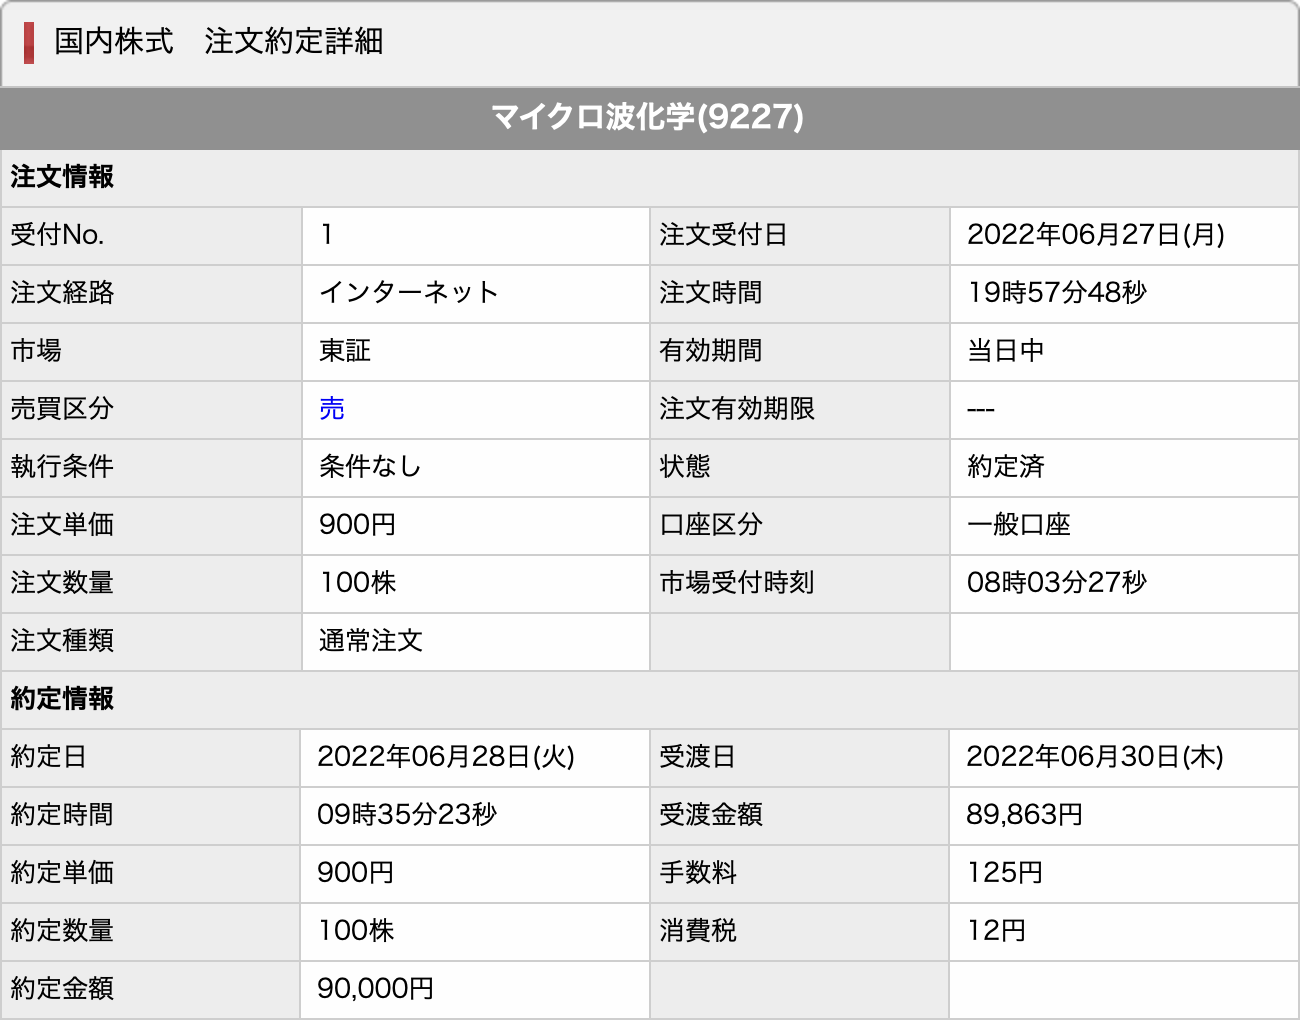Click the 約定数量 label
This screenshot has height=1024, width=1302.
(62, 931)
